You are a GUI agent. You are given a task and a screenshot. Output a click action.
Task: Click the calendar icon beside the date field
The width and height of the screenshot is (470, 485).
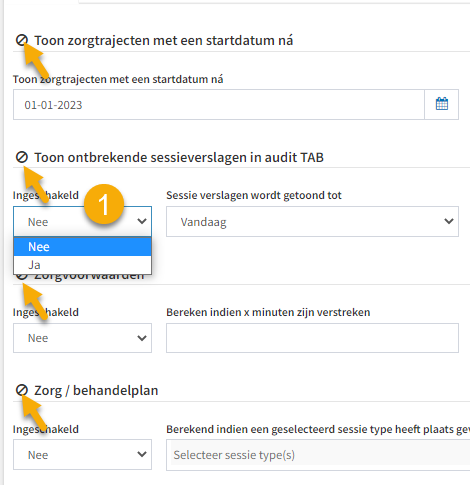coord(442,104)
